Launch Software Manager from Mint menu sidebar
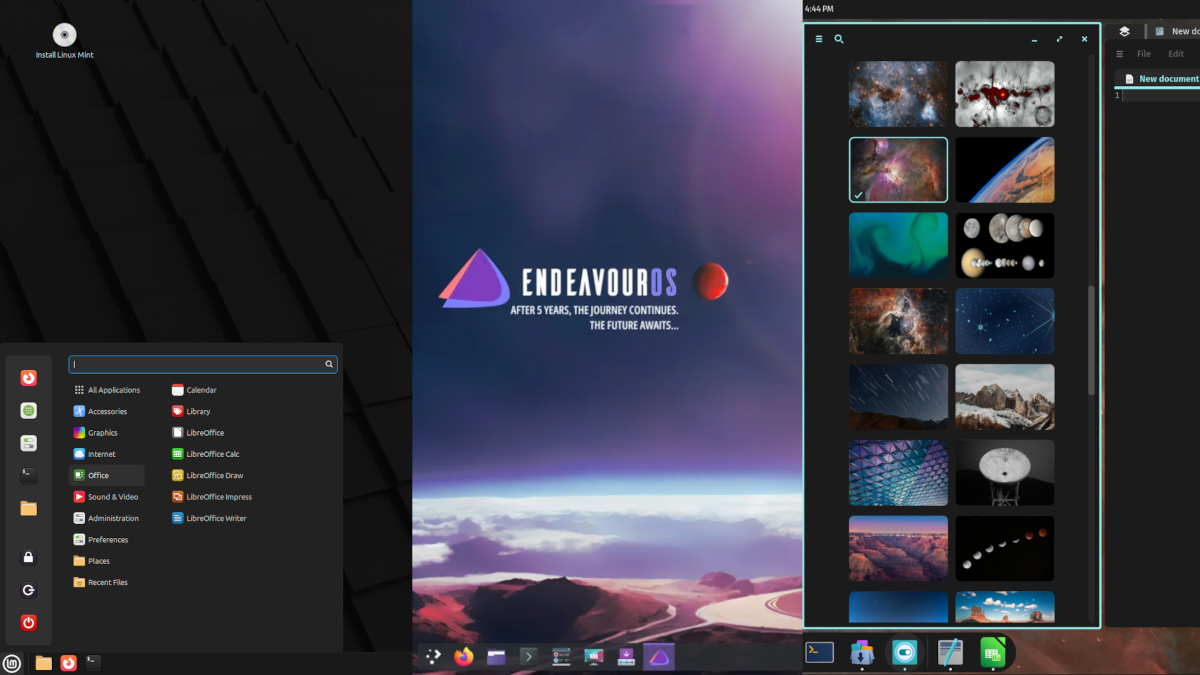The height and width of the screenshot is (675, 1200). click(x=29, y=410)
